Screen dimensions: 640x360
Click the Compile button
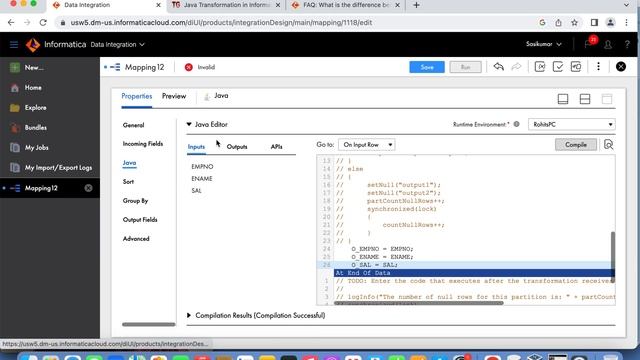pyautogui.click(x=576, y=144)
